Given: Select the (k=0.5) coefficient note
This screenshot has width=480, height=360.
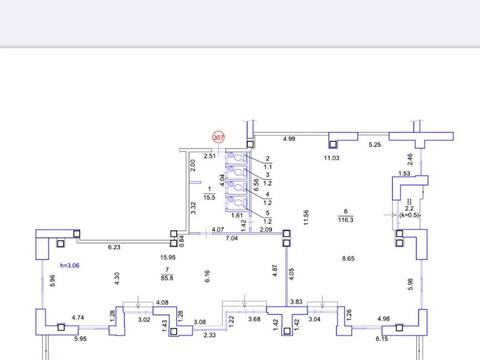Looking at the screenshot, I should (409, 215).
